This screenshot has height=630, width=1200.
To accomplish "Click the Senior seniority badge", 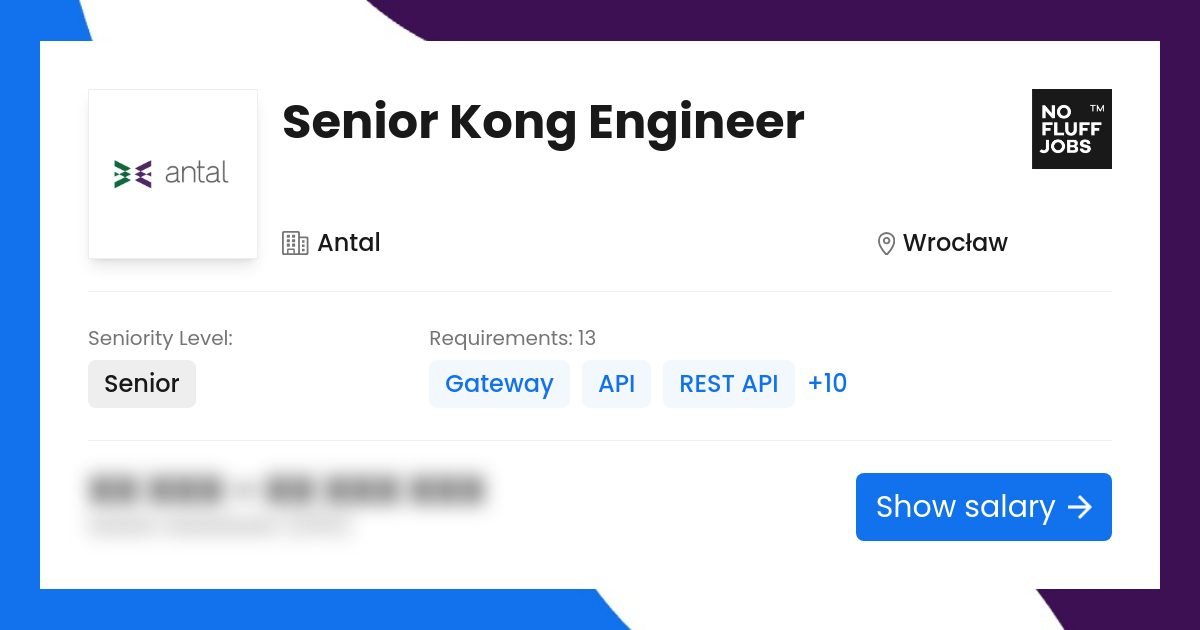I will [x=142, y=383].
